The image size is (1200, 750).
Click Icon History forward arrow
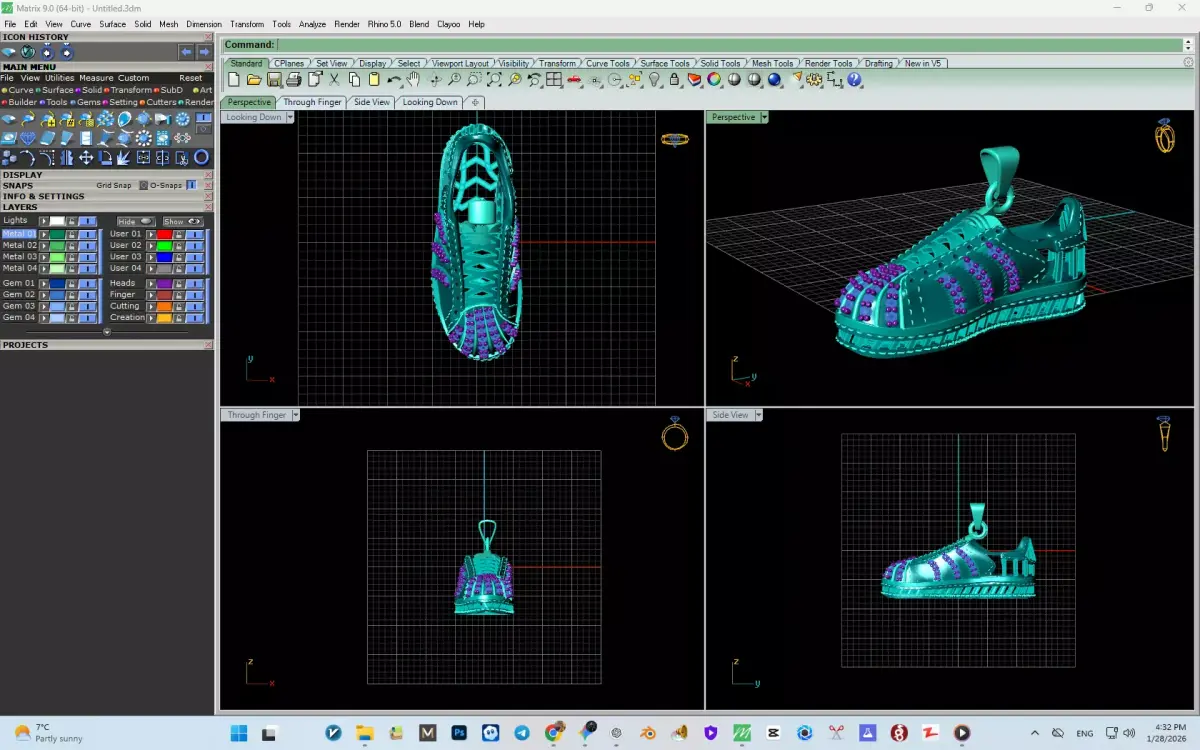(x=205, y=52)
